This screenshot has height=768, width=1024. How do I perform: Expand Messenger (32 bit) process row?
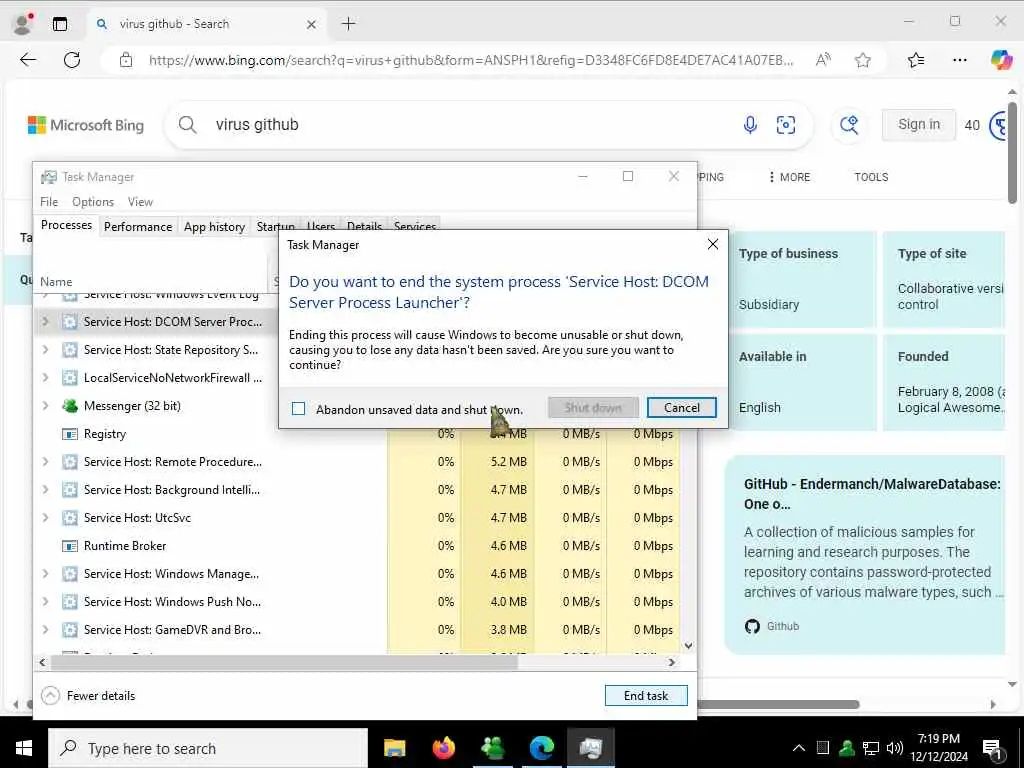45,406
